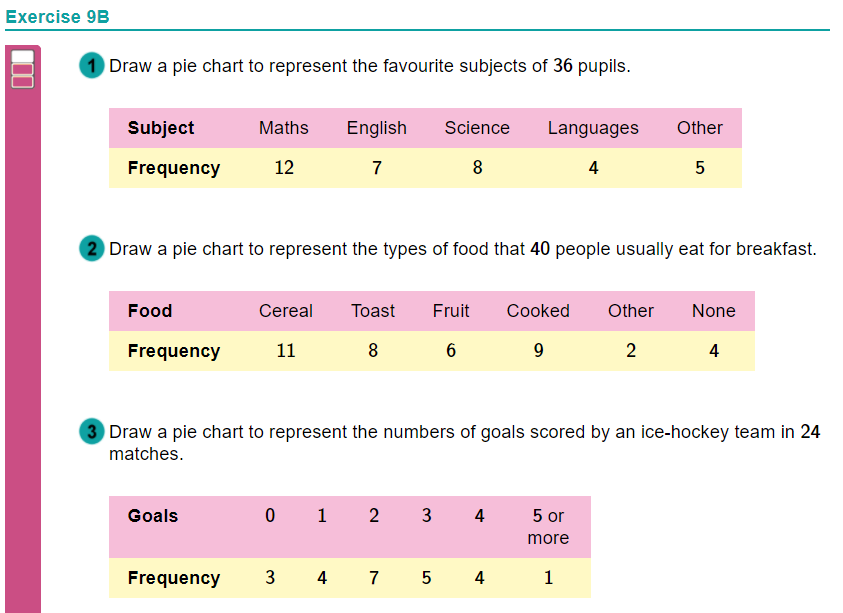Click the Exercise 9B heading
843x613 pixels.
tap(58, 17)
